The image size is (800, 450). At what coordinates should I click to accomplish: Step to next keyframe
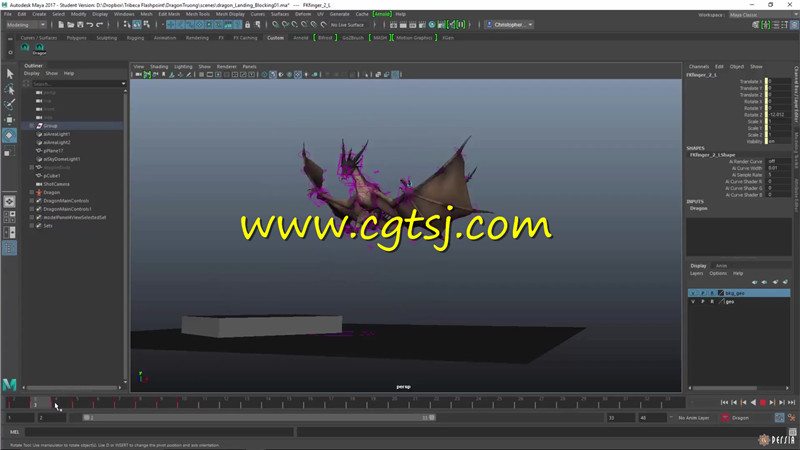coord(772,403)
